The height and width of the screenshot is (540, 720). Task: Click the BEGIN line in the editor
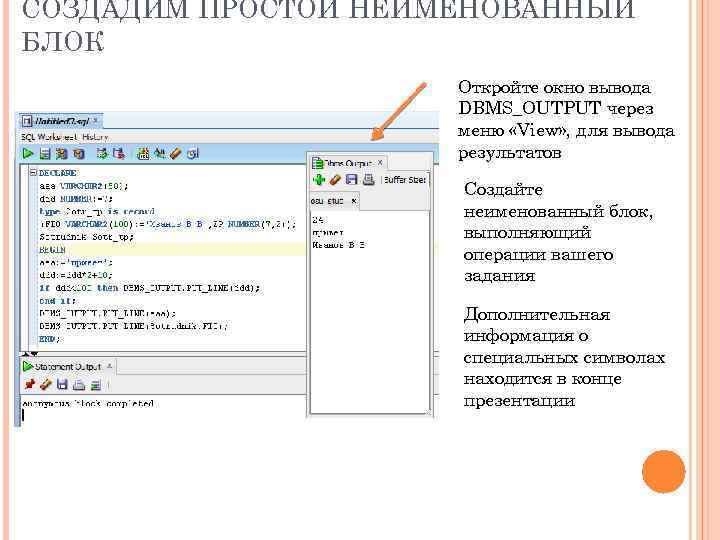52,250
